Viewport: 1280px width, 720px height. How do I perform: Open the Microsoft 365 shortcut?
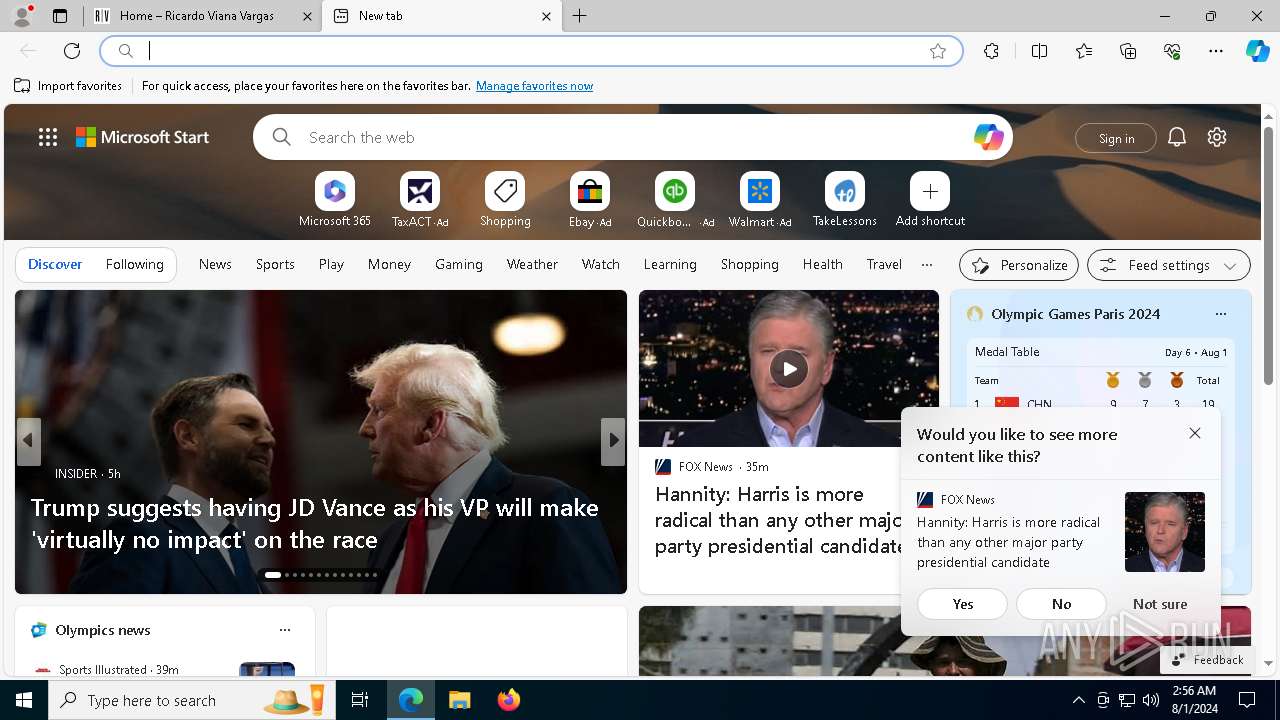[335, 201]
